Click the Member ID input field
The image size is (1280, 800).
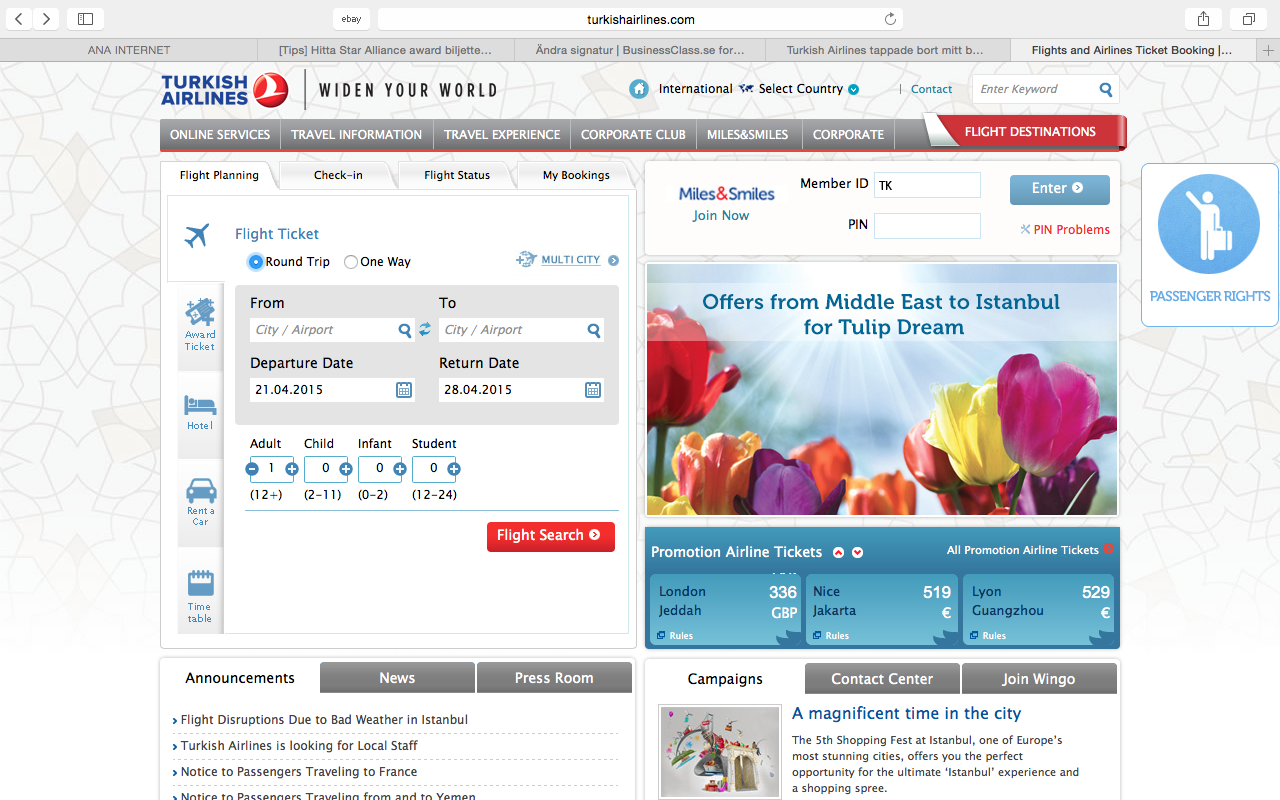pos(927,185)
